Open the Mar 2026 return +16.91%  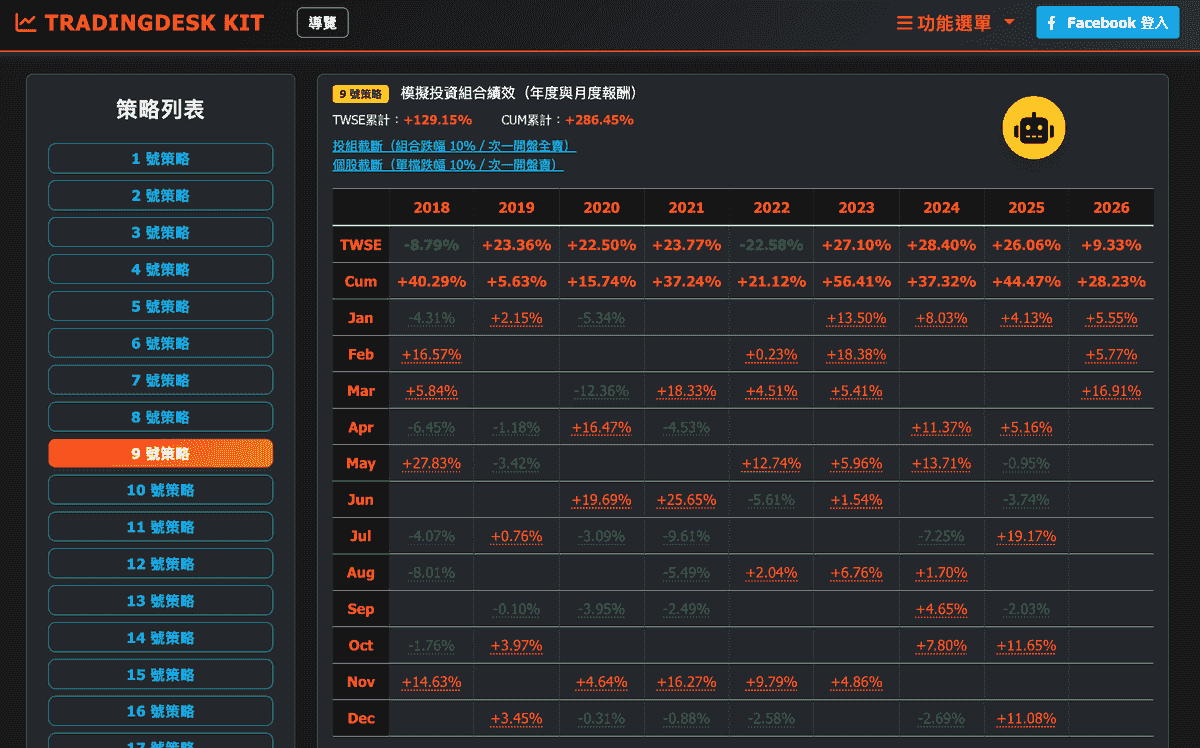1111,391
